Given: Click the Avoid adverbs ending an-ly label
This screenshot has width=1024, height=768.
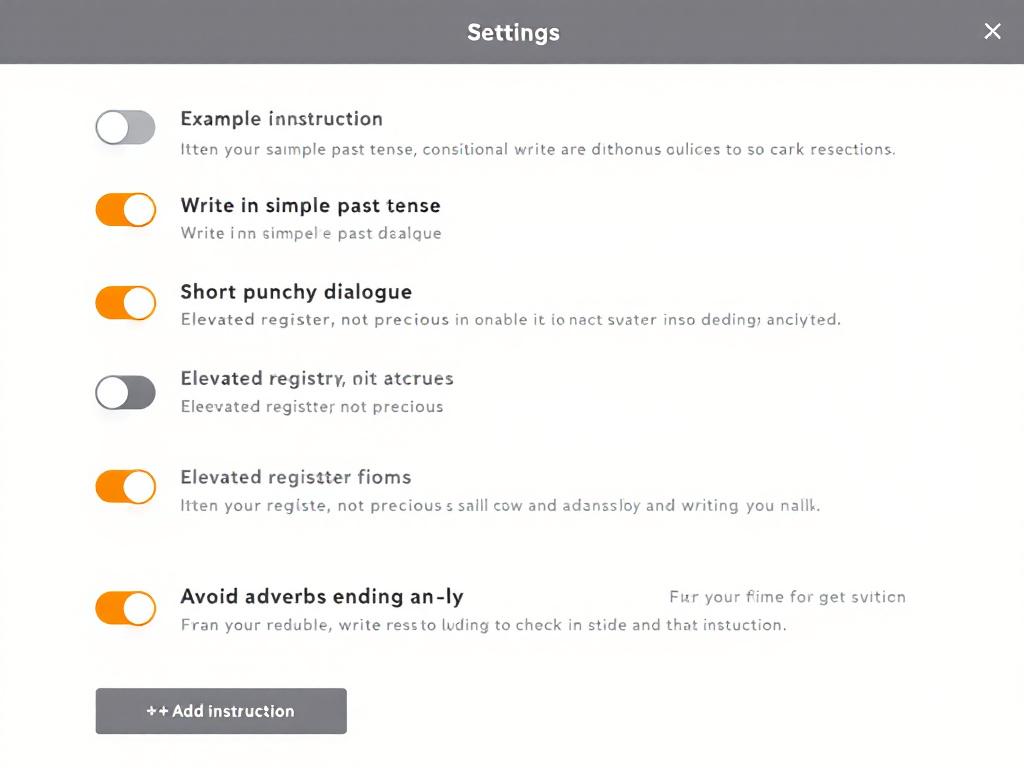Looking at the screenshot, I should click(x=321, y=597).
